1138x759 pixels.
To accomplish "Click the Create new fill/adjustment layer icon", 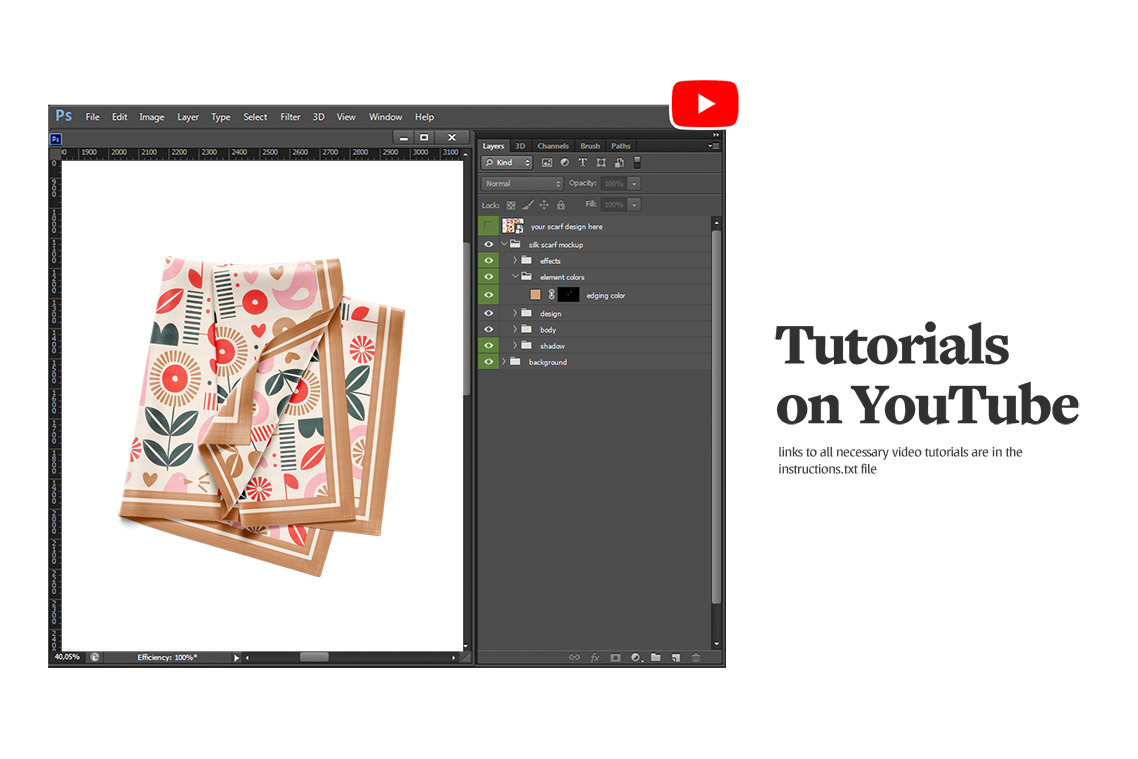I will 636,657.
